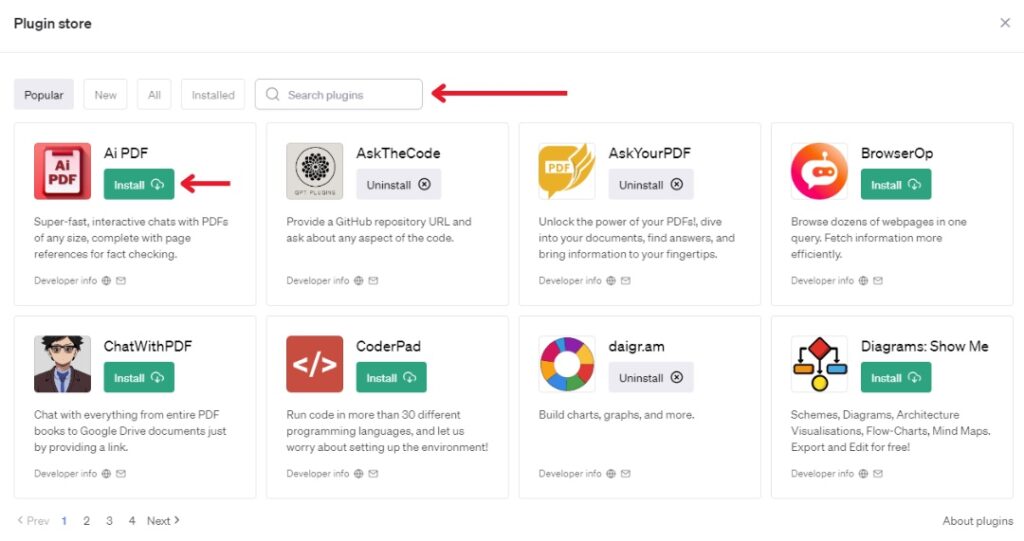This screenshot has height=541, width=1024.
Task: Open CoderPad developer website globe icon
Action: pyautogui.click(x=359, y=474)
